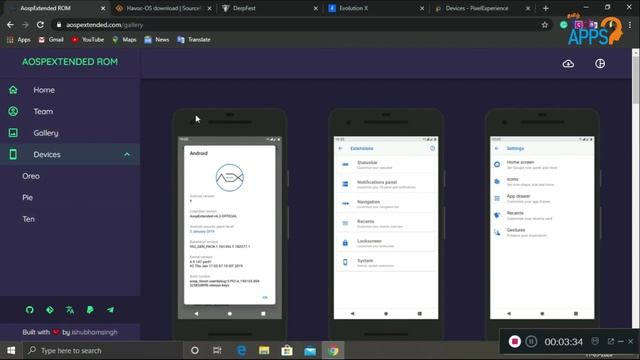Close the AospExtended ROM tab
Viewport: 640px width, 360px height.
(x=103, y=8)
